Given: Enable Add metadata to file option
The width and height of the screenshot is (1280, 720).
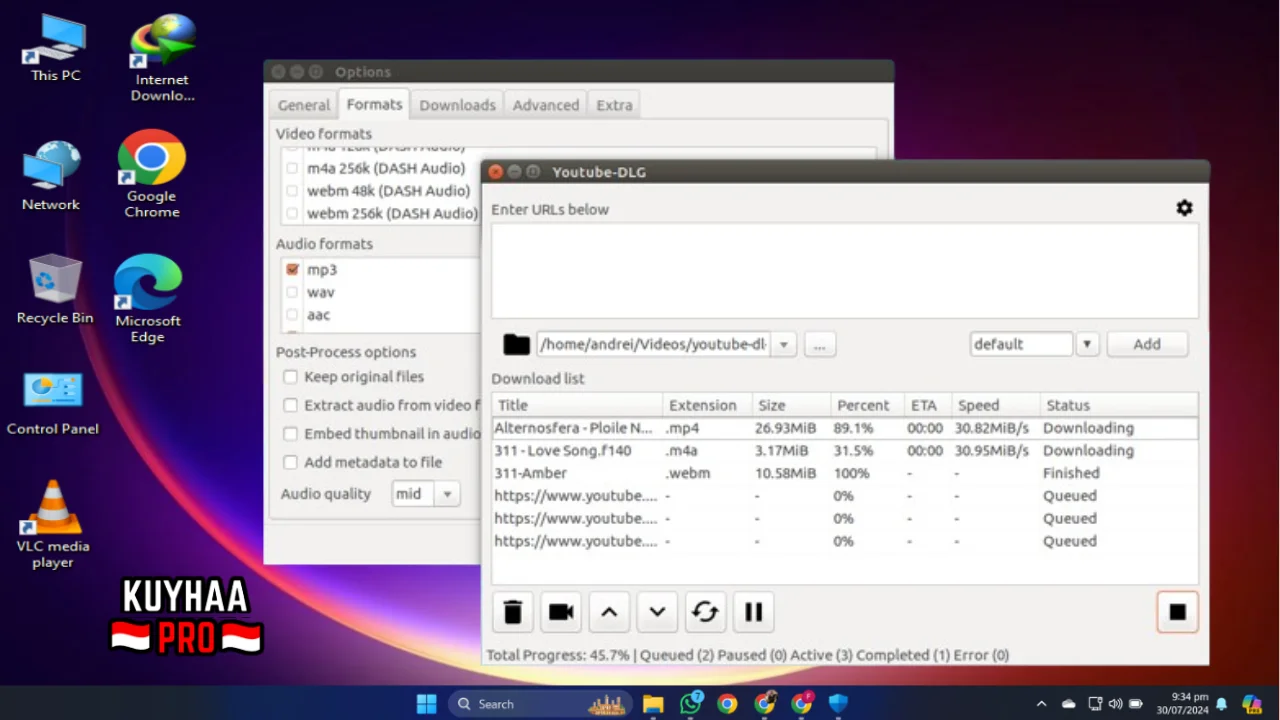Looking at the screenshot, I should coord(290,462).
